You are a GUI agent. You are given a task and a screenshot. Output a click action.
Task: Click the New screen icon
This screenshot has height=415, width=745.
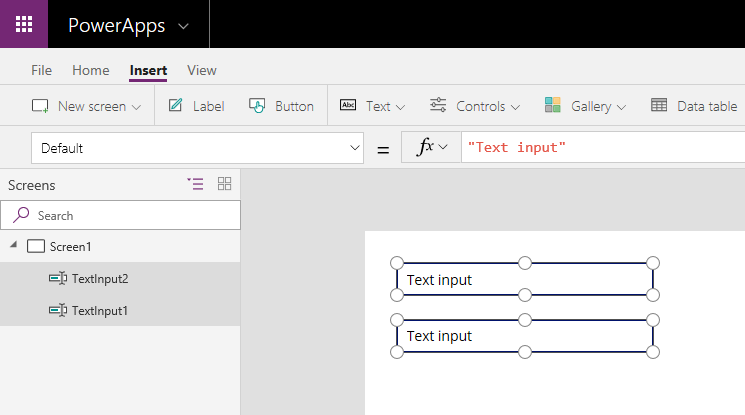coord(40,106)
